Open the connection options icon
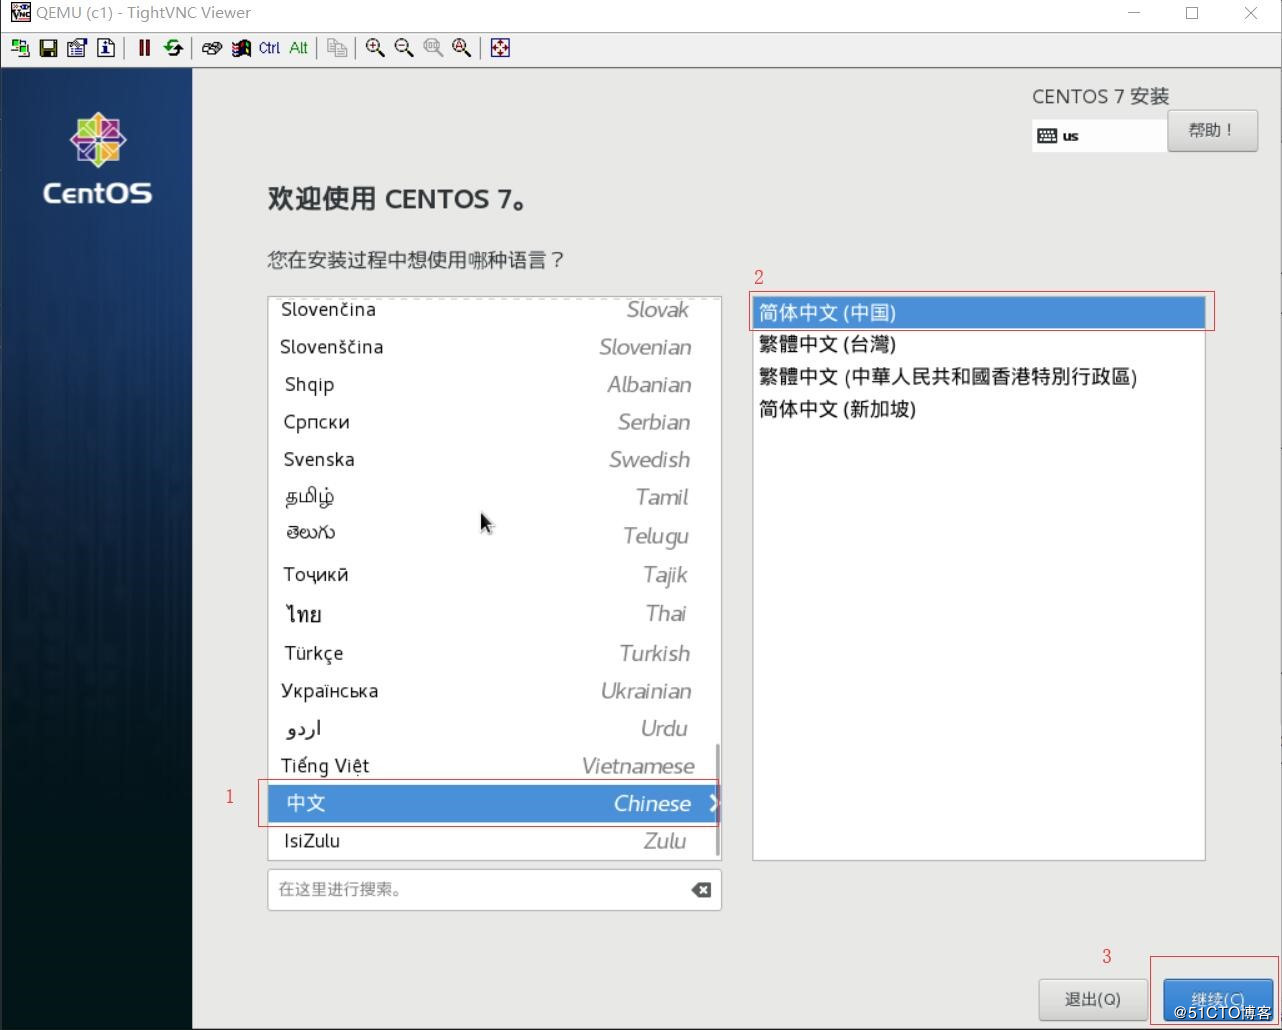Viewport: 1282px width, 1030px height. coord(77,48)
